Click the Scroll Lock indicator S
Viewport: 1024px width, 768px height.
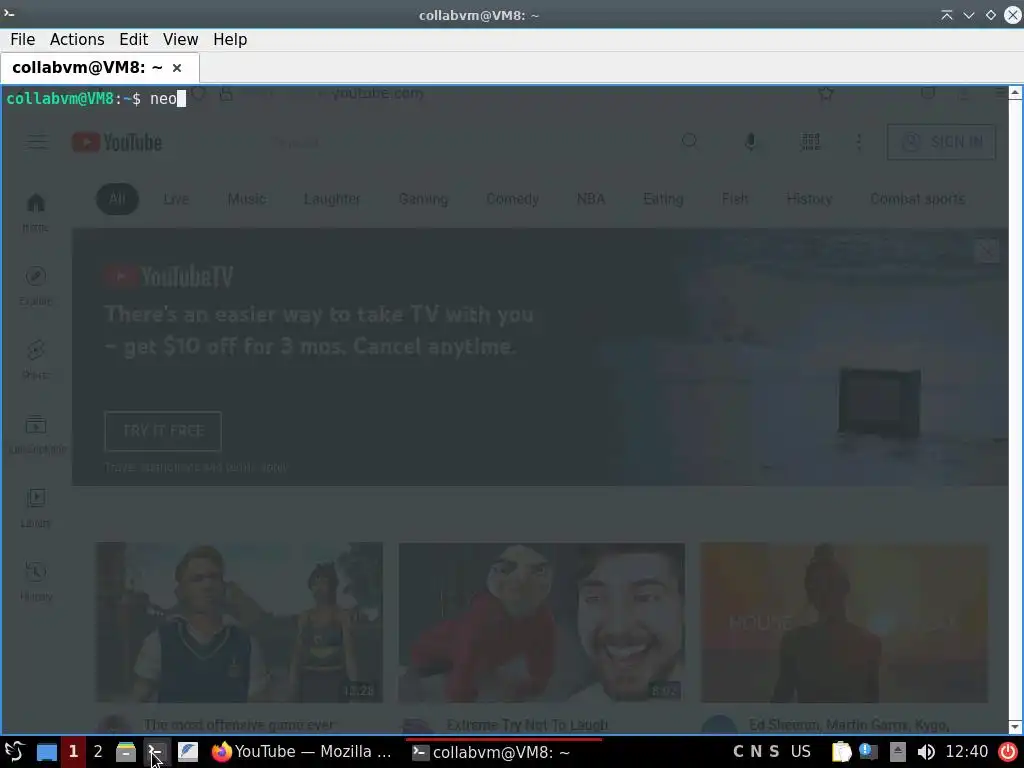(774, 752)
